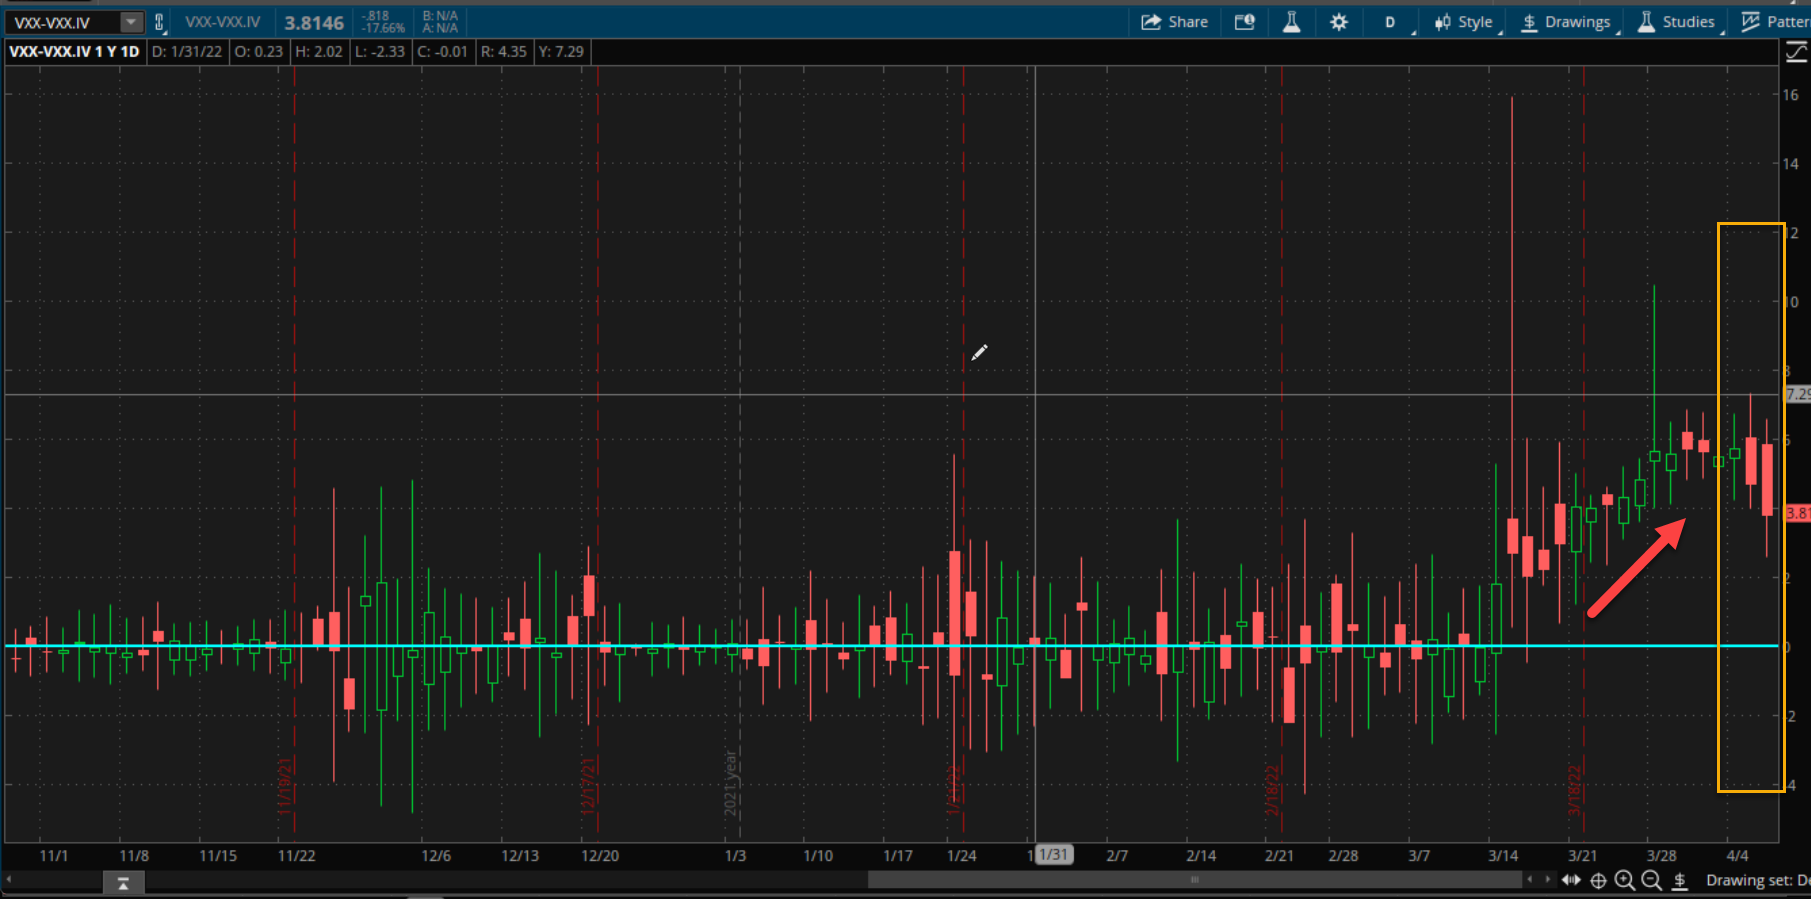Click the horizontal chart scrollbar thumb
This screenshot has width=1811, height=899.
[x=1194, y=880]
